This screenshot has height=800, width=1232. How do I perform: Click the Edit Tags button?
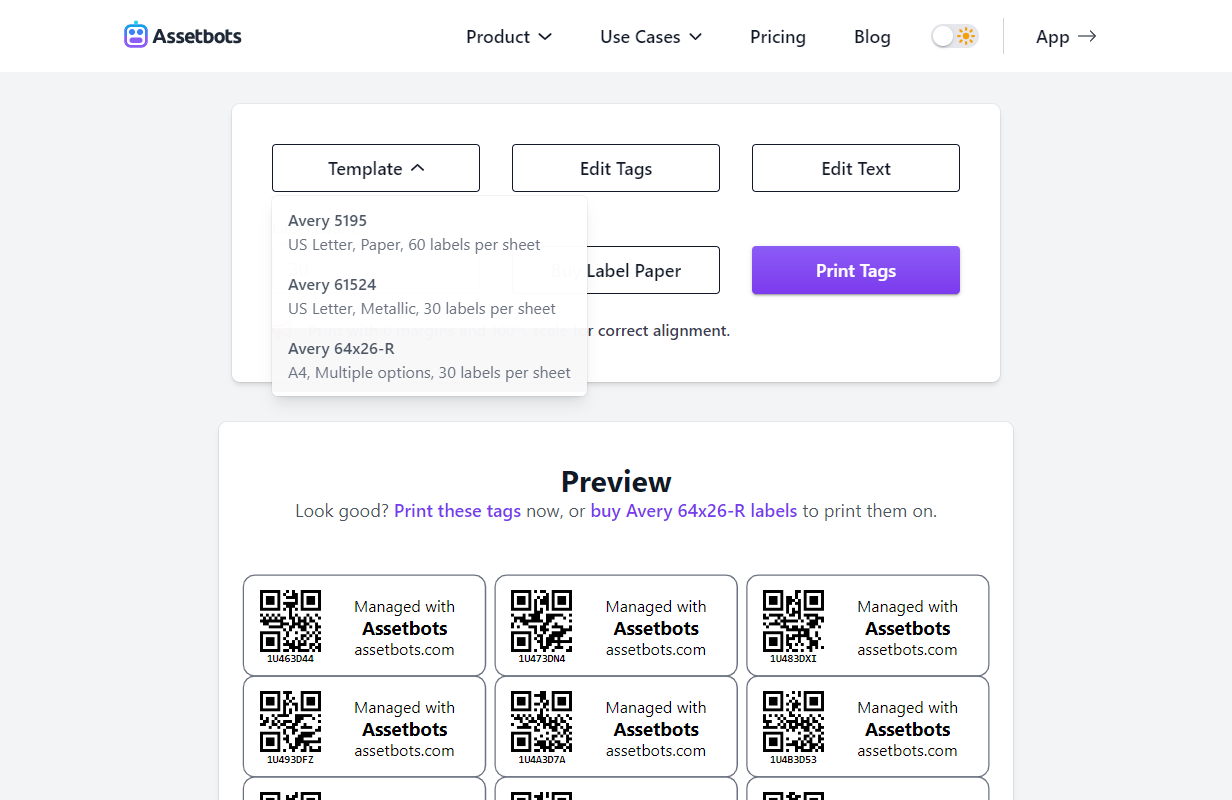click(x=616, y=168)
